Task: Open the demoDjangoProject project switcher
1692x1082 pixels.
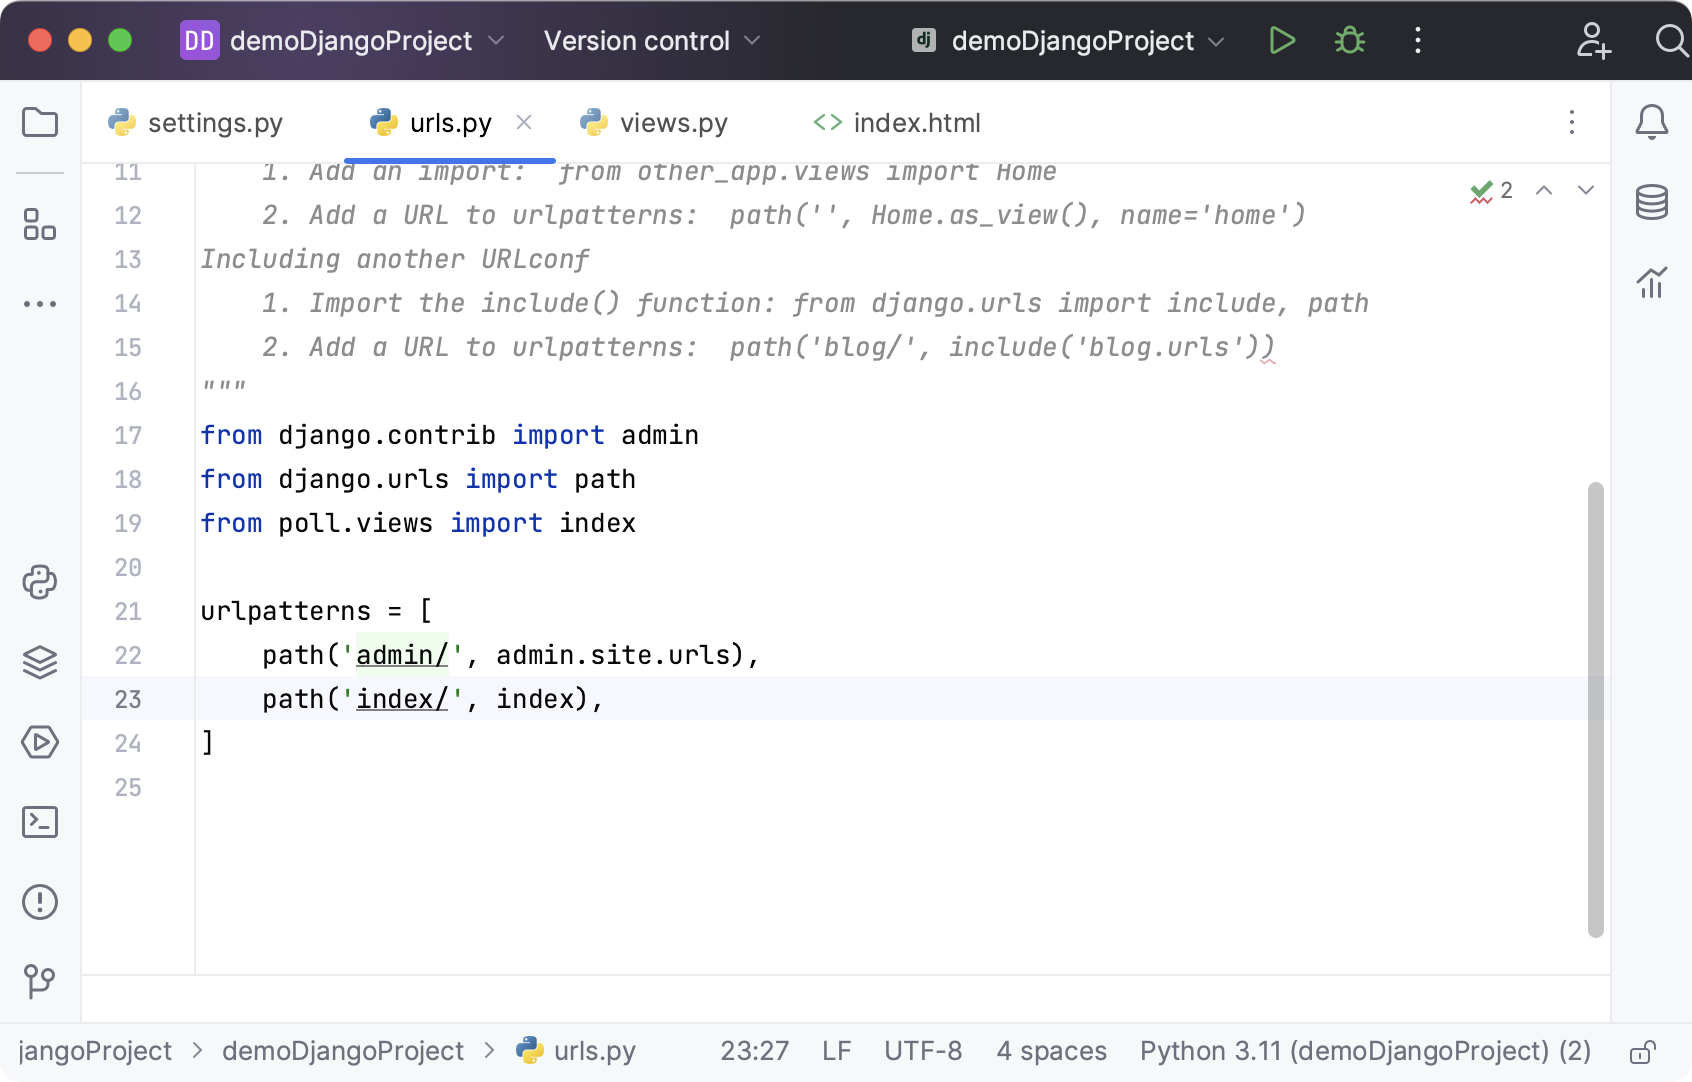Action: click(x=345, y=40)
